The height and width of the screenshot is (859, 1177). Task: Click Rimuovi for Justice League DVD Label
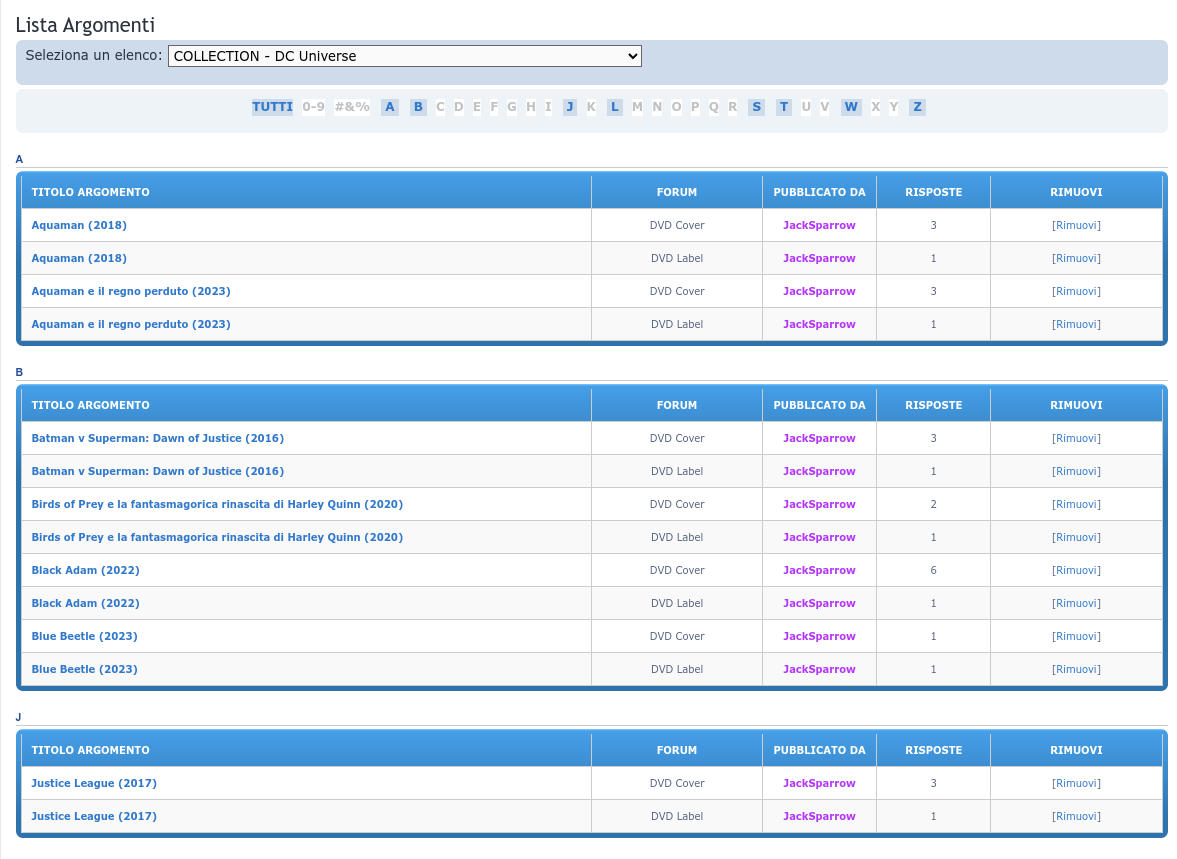(1076, 816)
